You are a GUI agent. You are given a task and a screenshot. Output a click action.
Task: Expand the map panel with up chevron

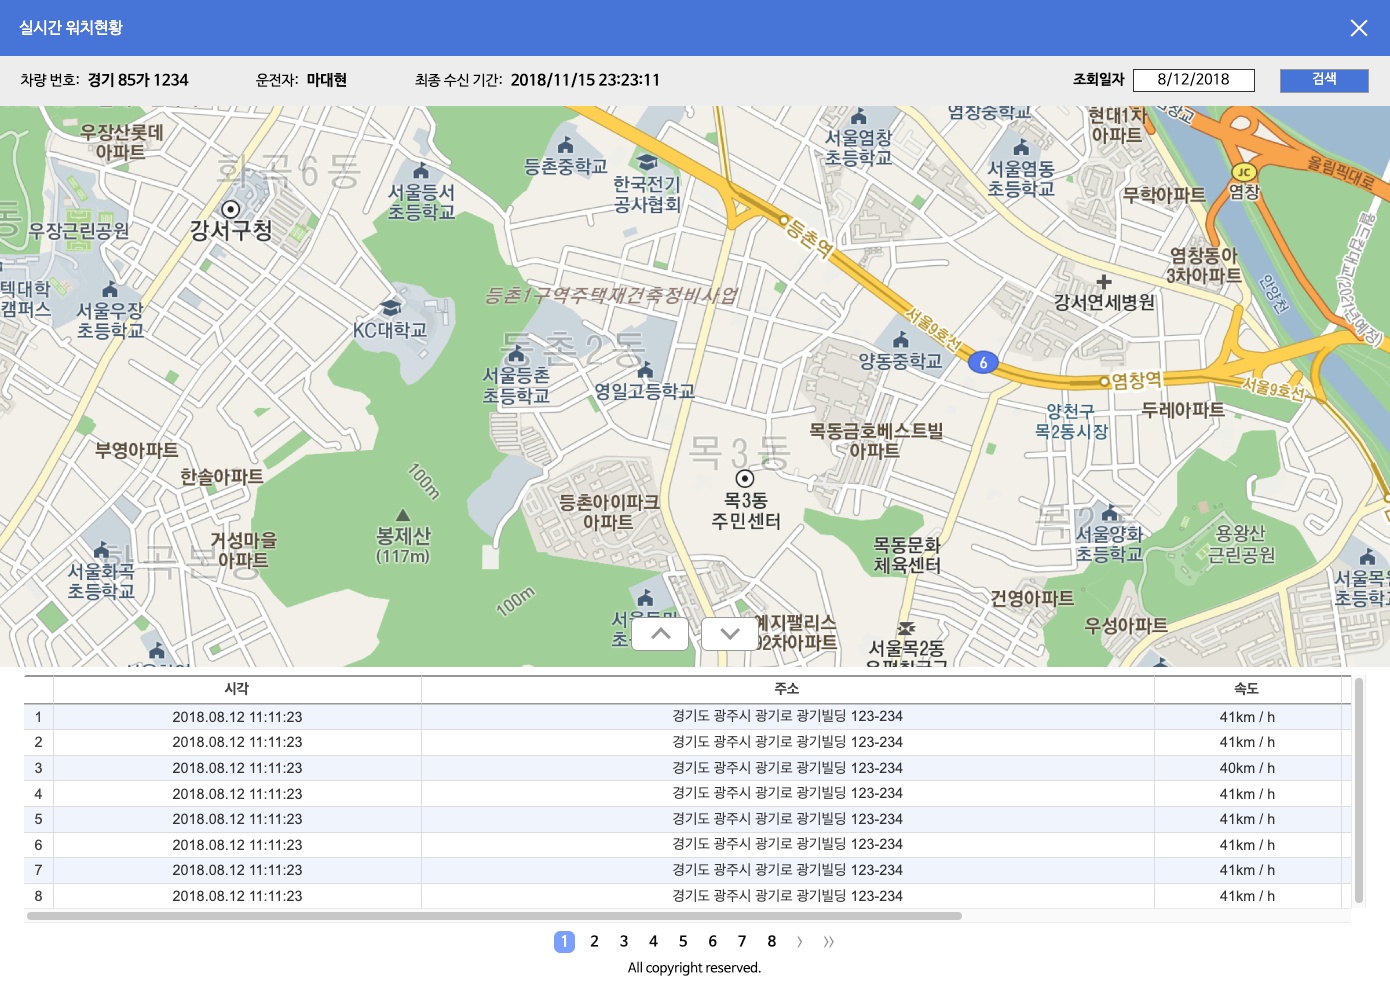tap(660, 634)
